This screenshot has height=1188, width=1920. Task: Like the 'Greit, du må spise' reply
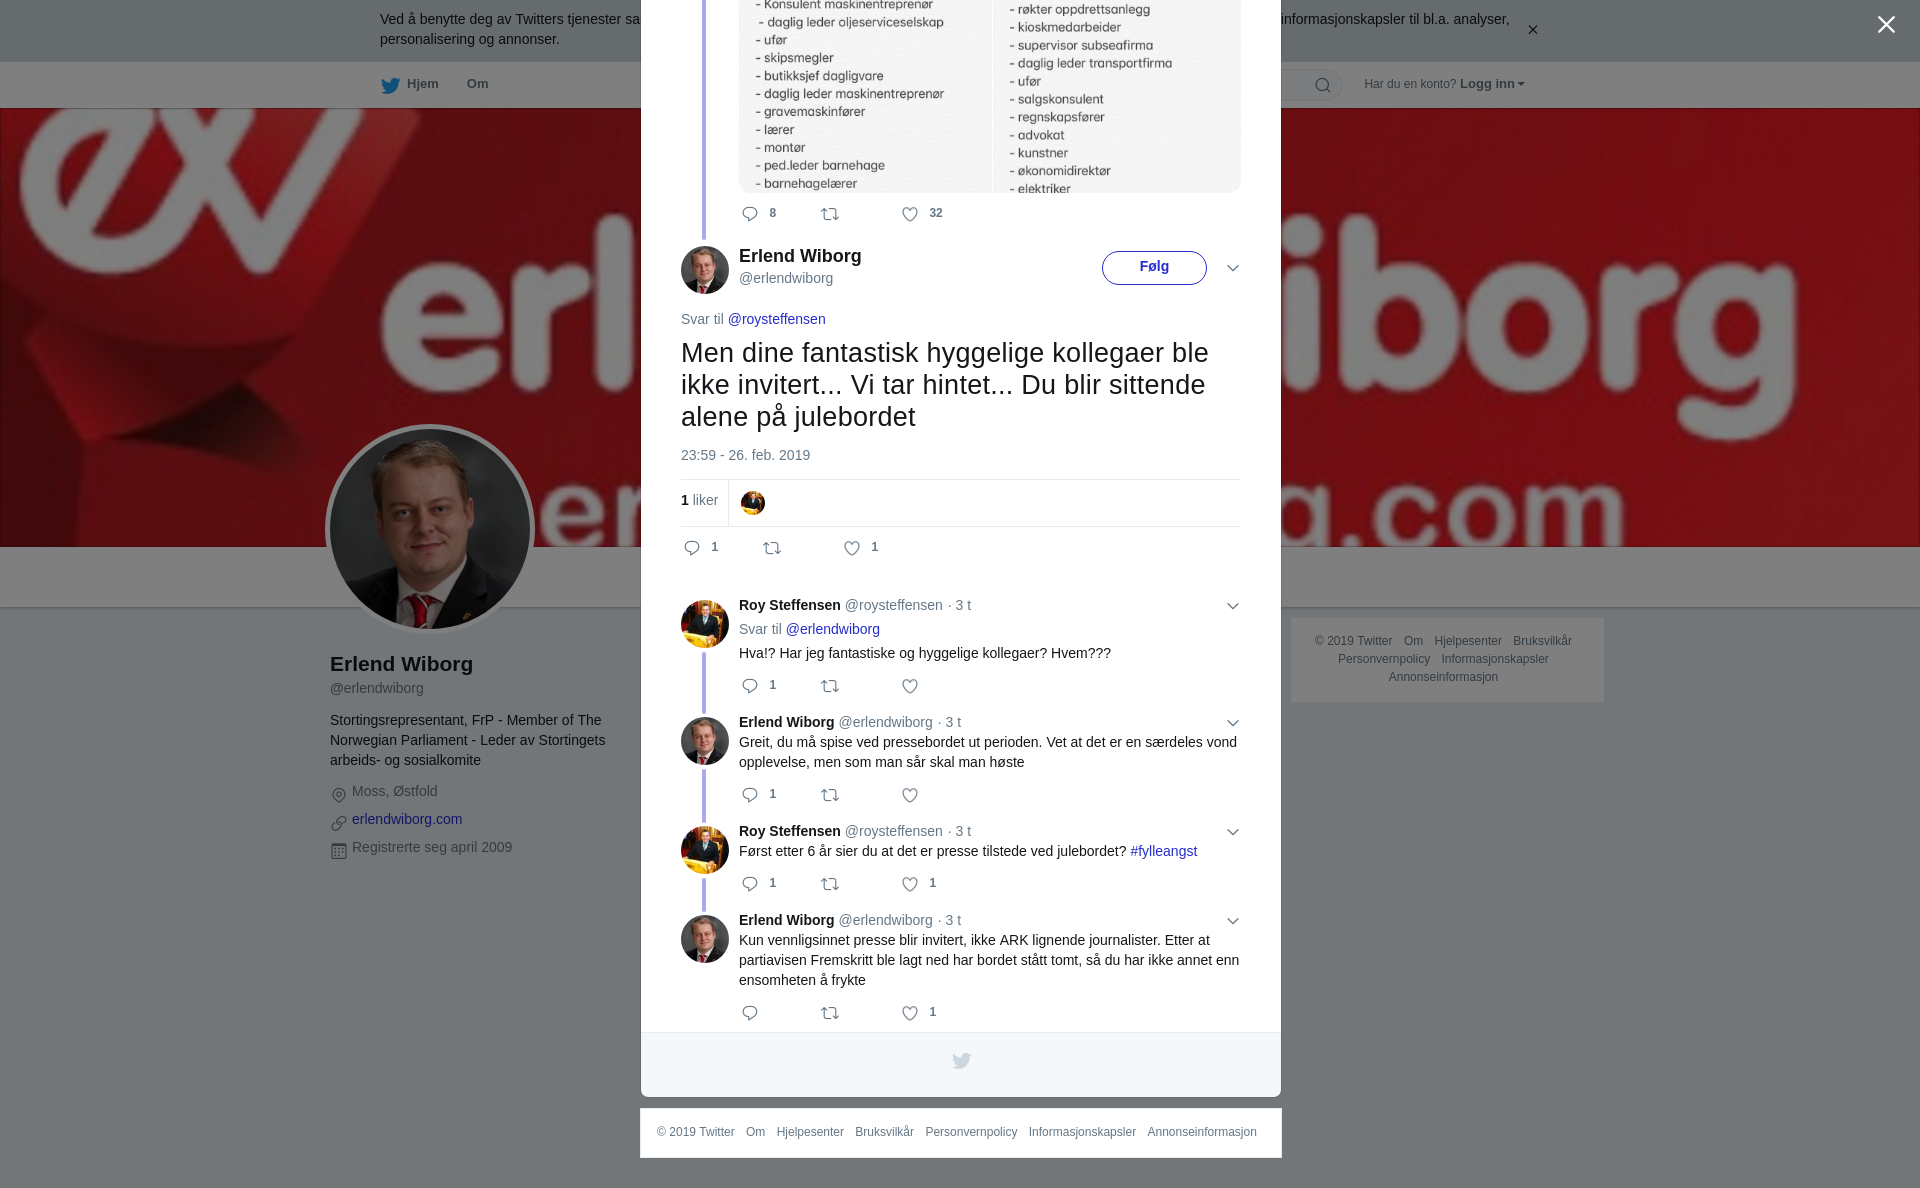(910, 795)
